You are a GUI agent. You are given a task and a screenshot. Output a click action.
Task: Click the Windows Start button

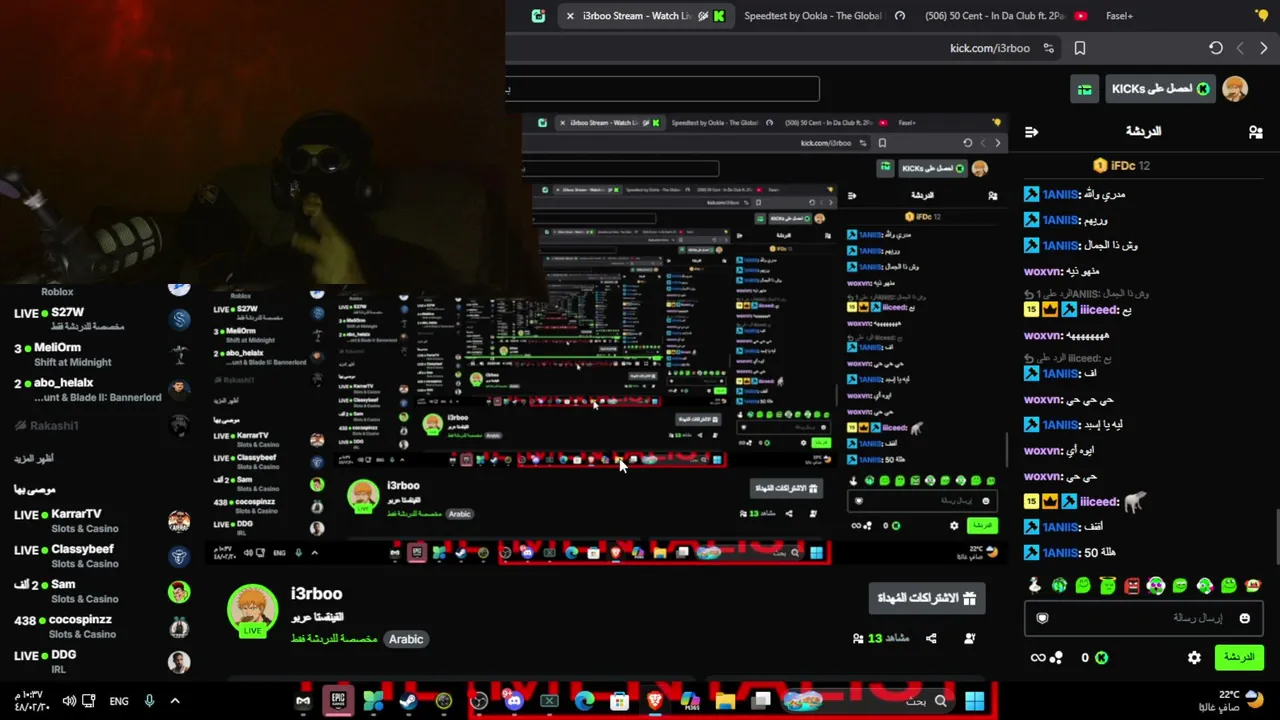[974, 701]
